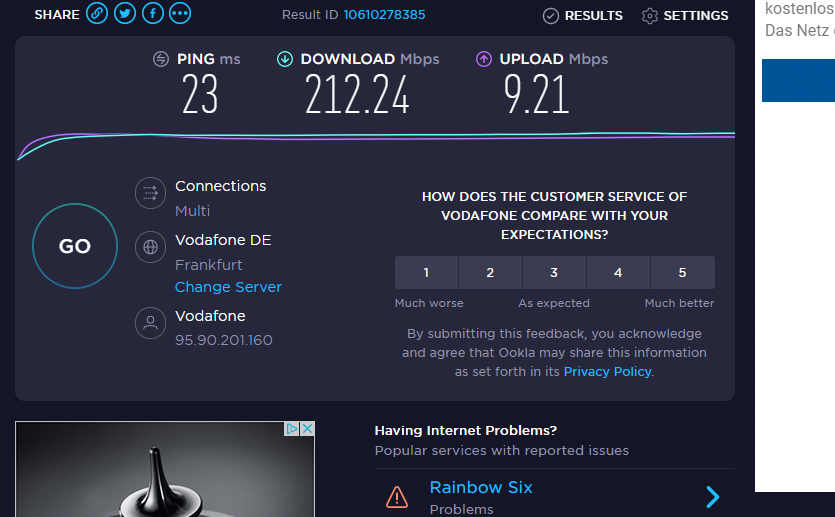This screenshot has width=835, height=517.
Task: Expand Rainbow Six chevron arrow
Action: point(713,497)
